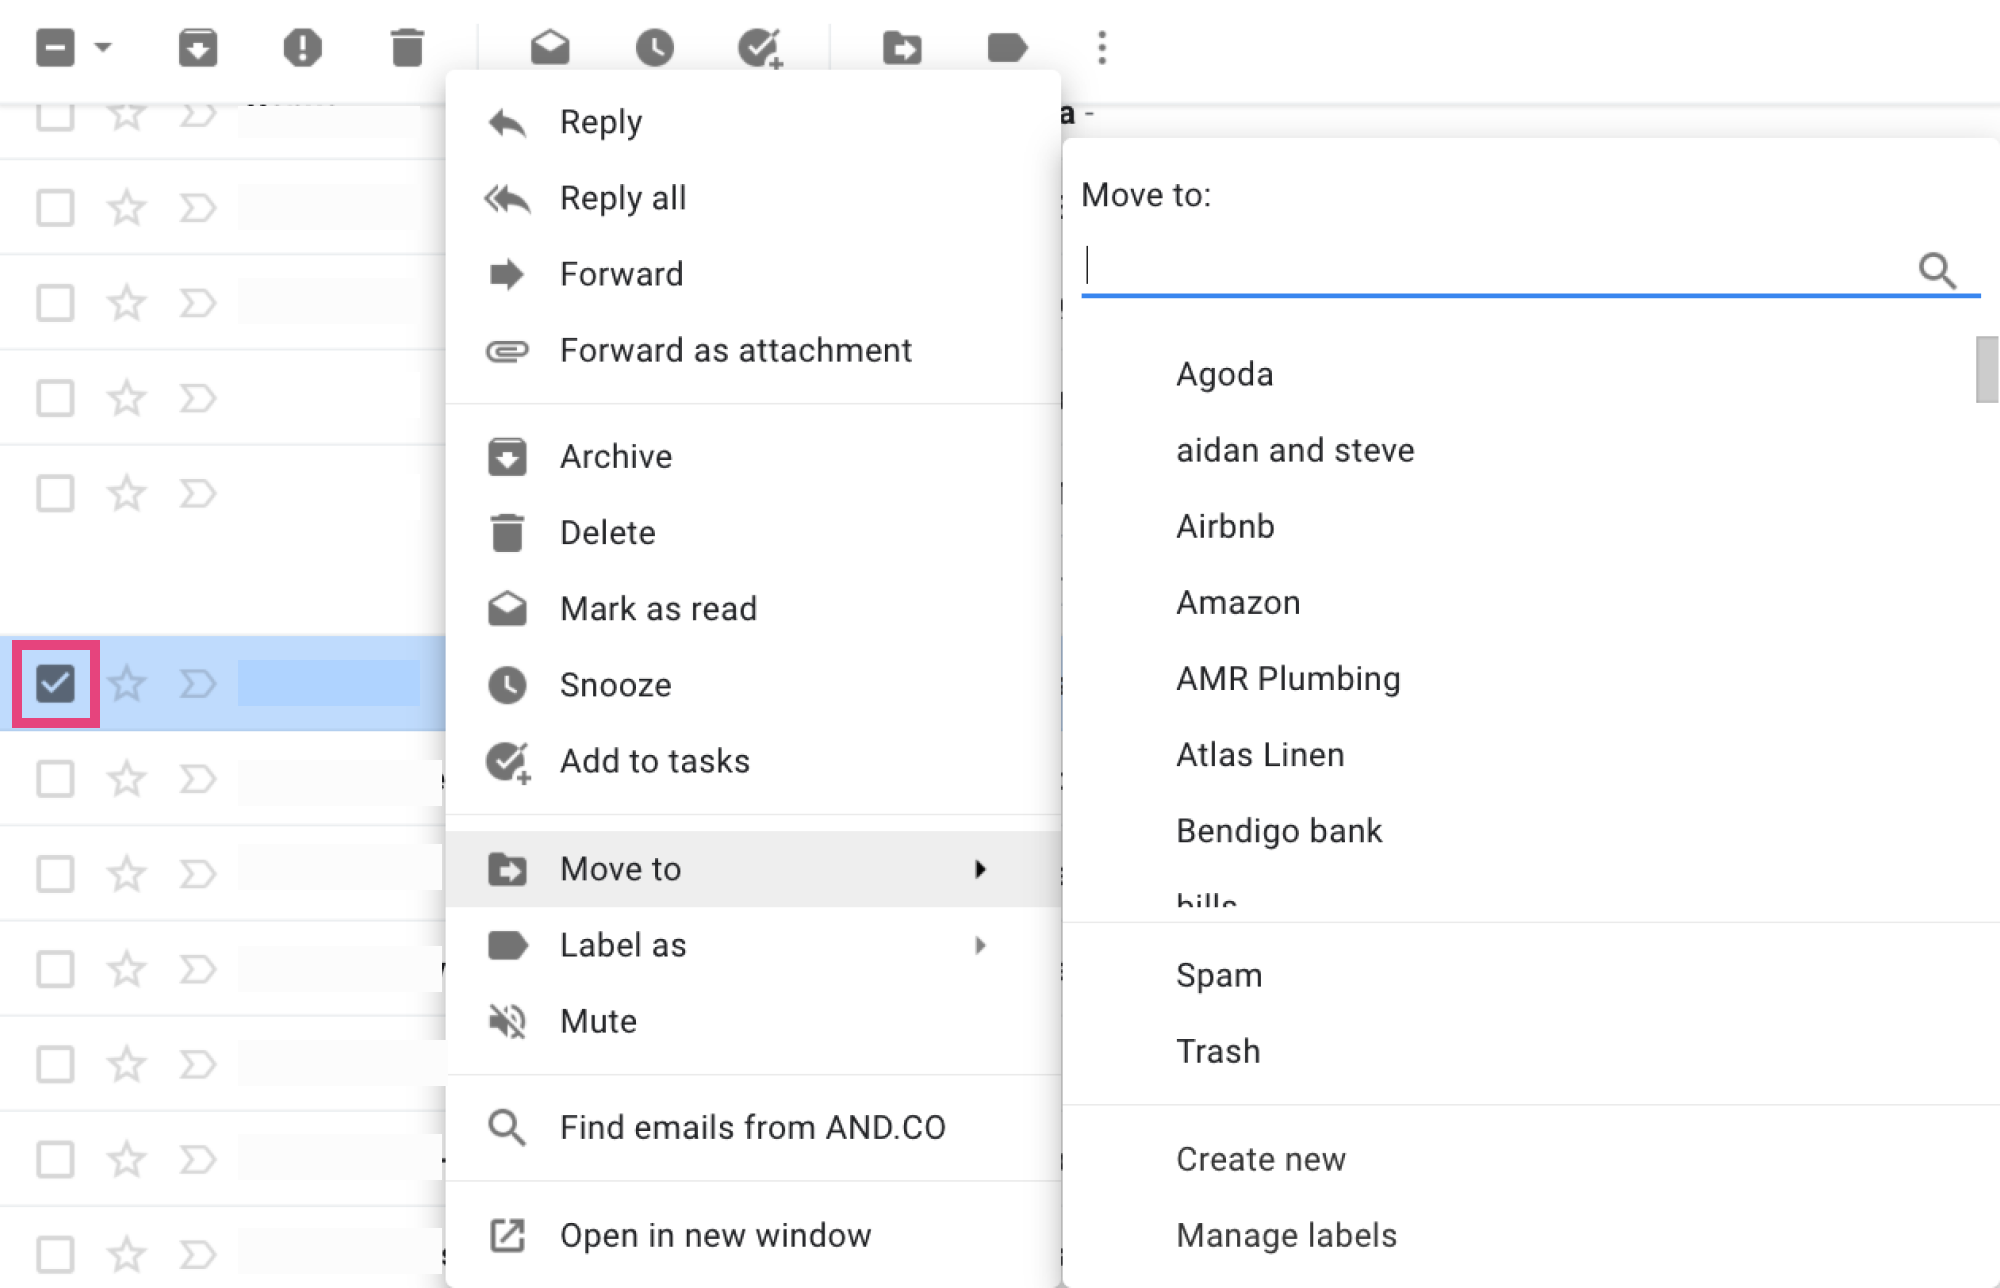The width and height of the screenshot is (2000, 1288).
Task: Open the Move to context menu entry
Action: point(753,869)
